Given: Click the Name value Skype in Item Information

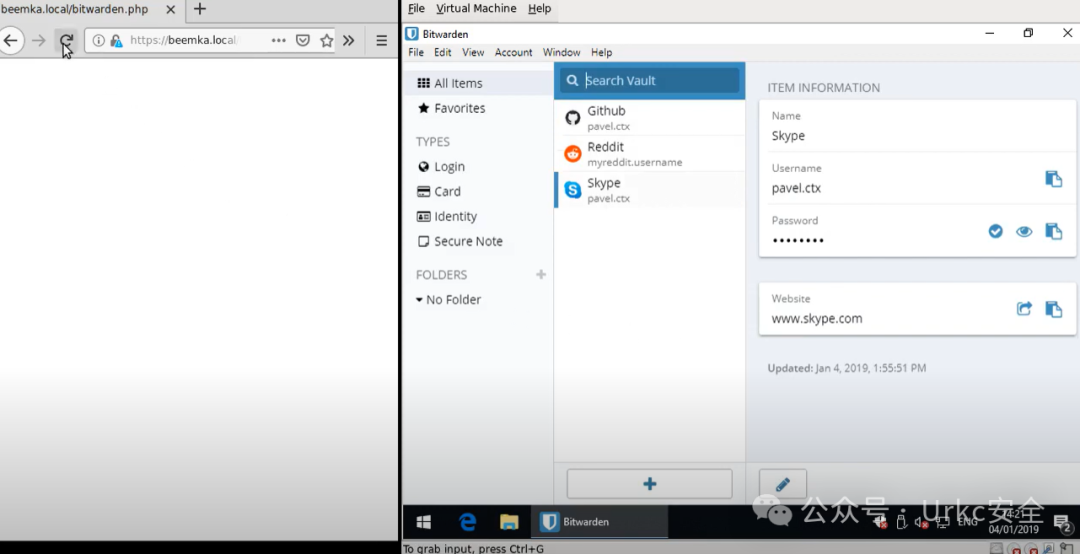Looking at the screenshot, I should pyautogui.click(x=788, y=136).
